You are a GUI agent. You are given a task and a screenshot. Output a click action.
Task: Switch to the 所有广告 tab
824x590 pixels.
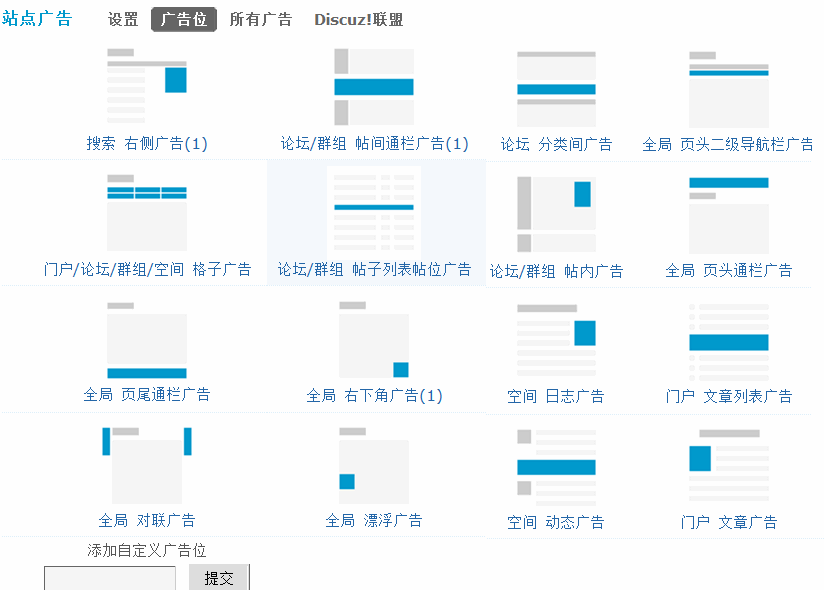(x=259, y=19)
